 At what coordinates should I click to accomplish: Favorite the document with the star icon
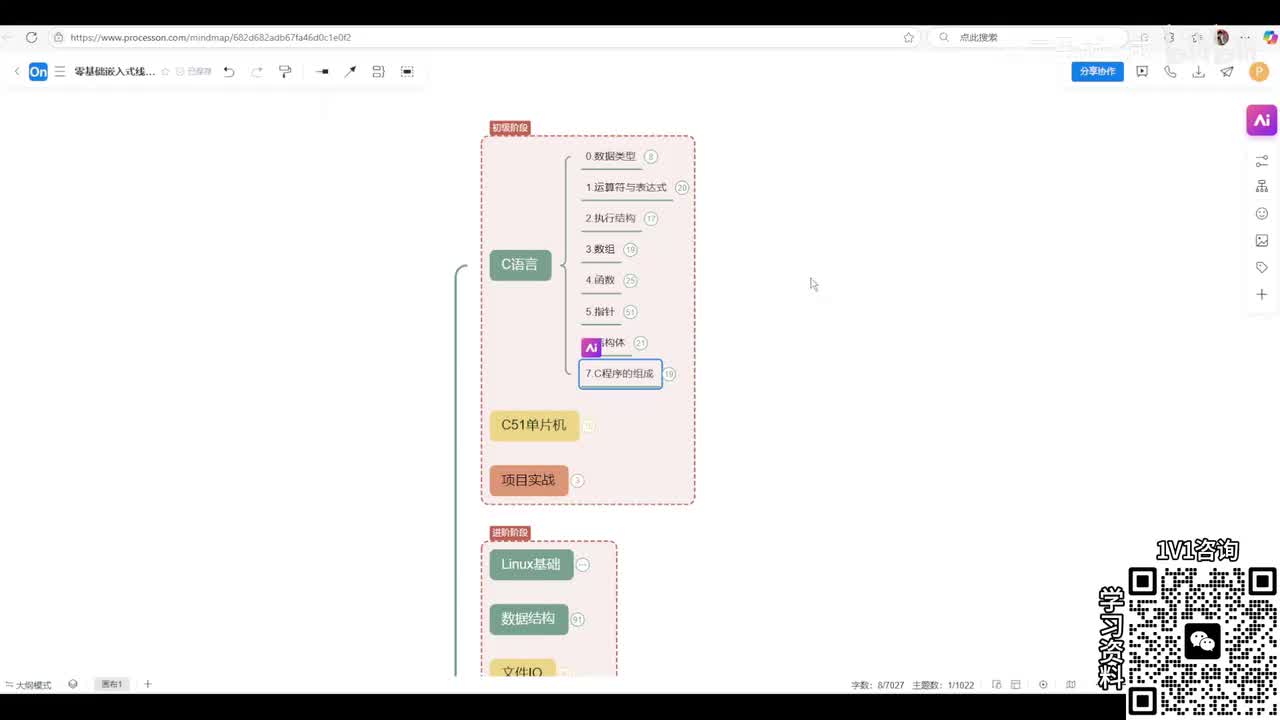click(165, 72)
